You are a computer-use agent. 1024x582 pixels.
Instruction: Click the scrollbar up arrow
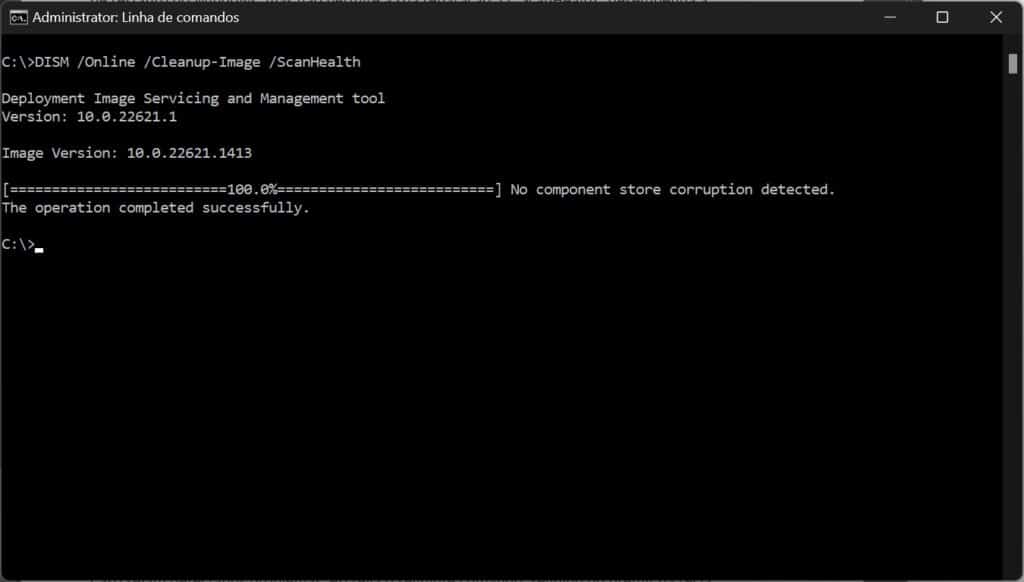pos(1013,46)
